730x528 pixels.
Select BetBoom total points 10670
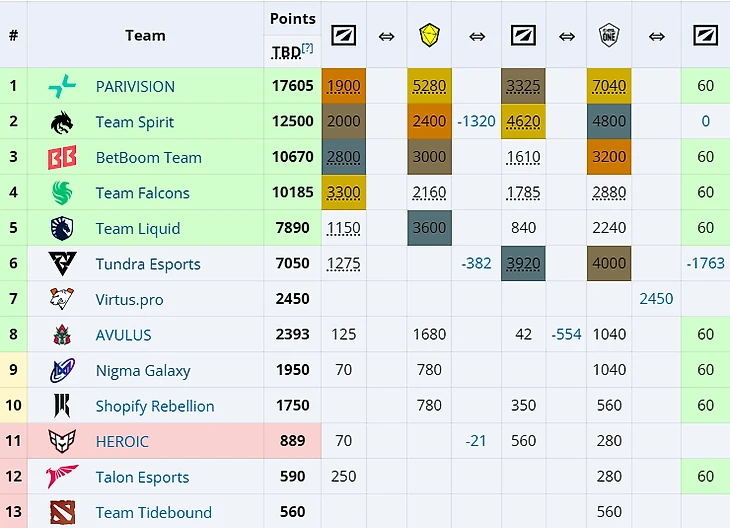293,157
